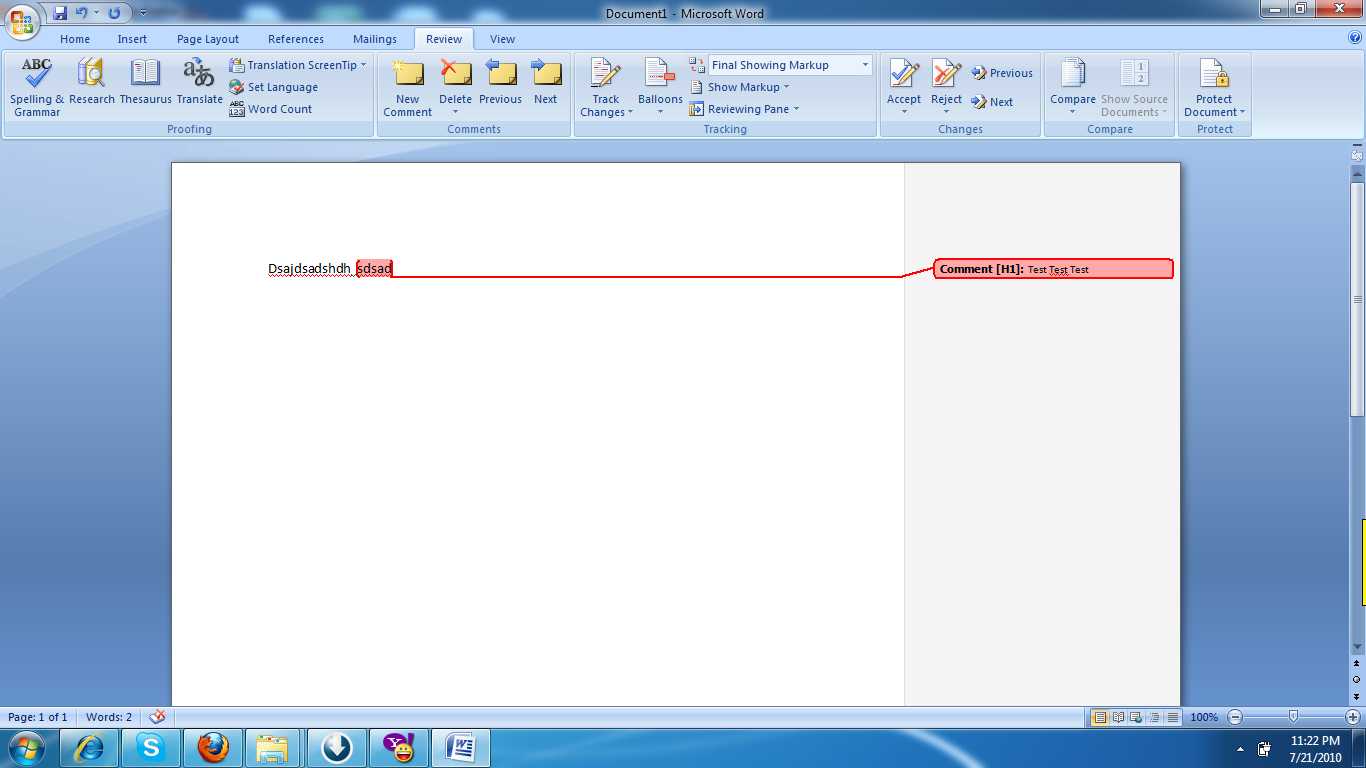Open the Accept dropdown arrow

tap(904, 112)
